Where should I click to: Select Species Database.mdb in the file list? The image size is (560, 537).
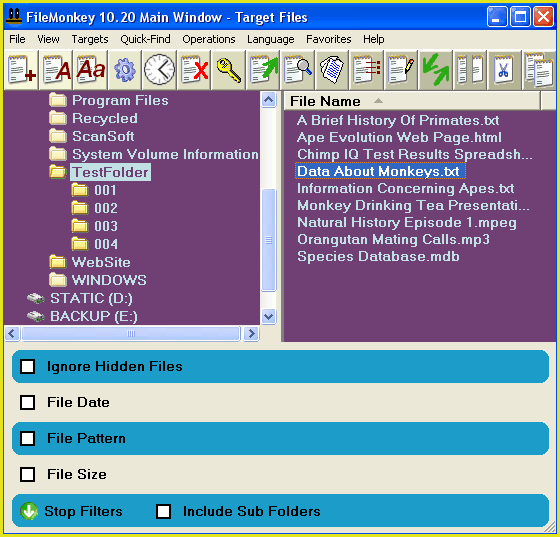(x=378, y=256)
